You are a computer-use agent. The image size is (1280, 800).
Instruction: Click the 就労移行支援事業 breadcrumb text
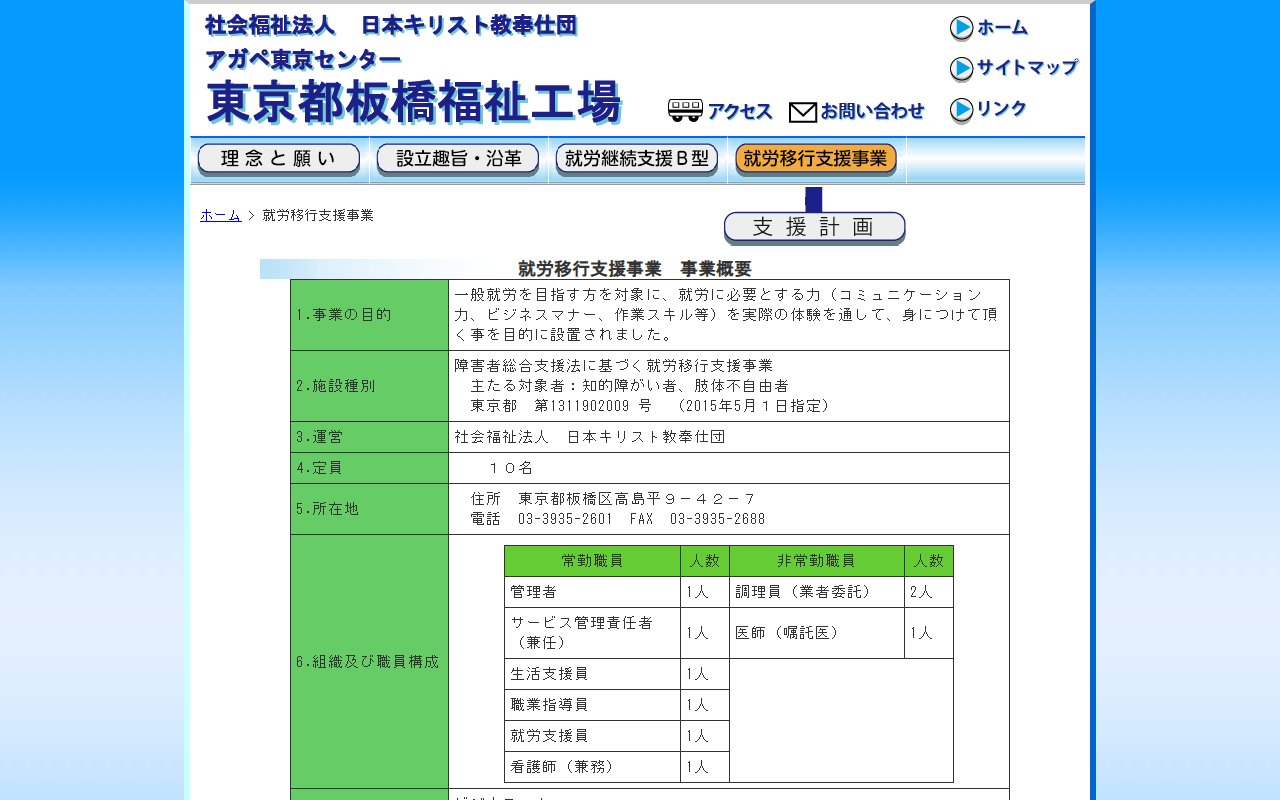[318, 215]
